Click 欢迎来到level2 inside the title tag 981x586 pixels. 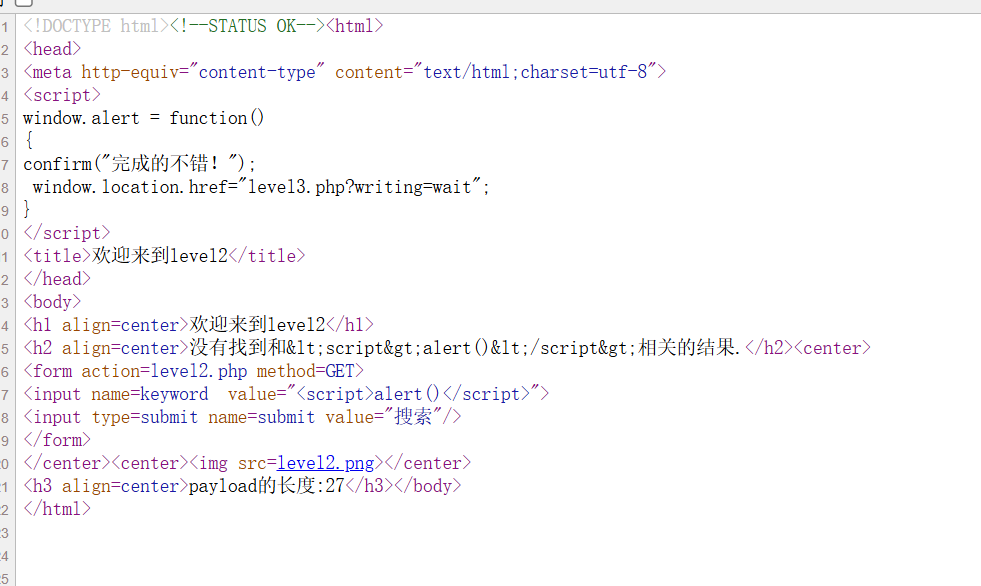click(160, 256)
